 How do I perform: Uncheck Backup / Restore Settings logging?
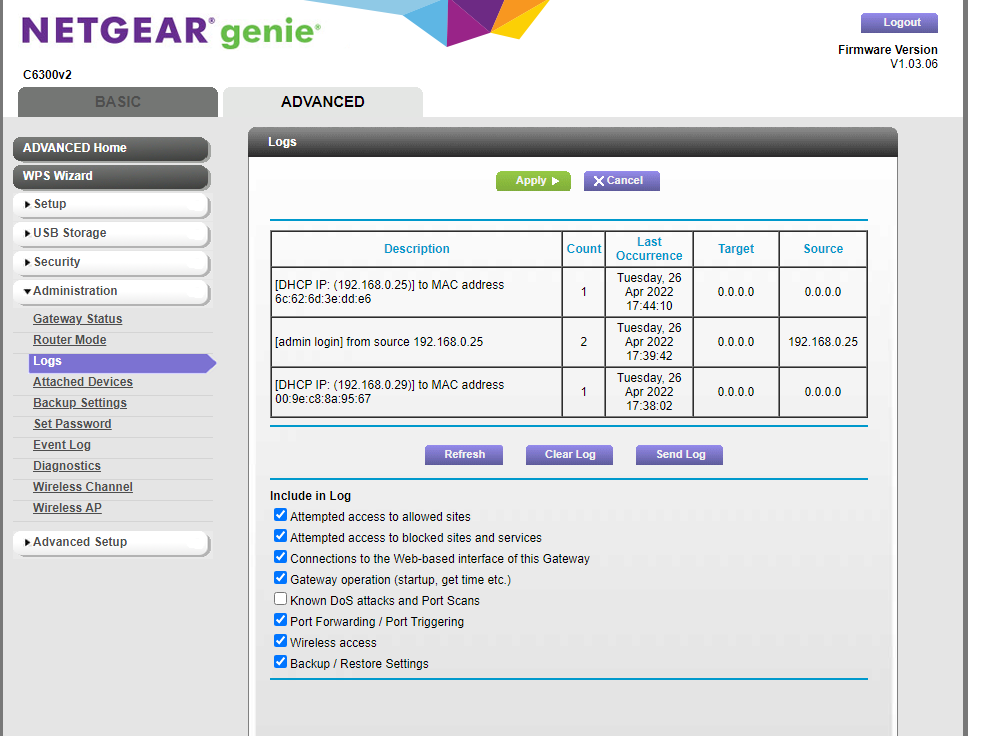[280, 662]
